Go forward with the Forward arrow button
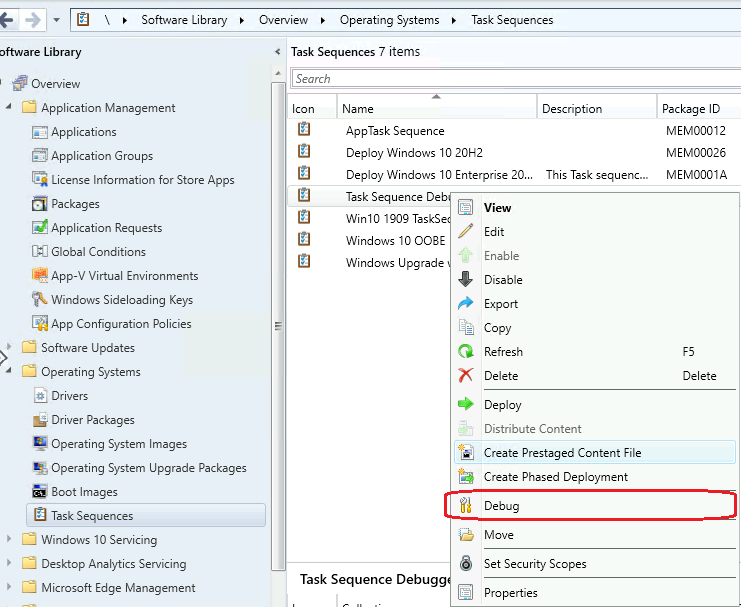741x607 pixels. click(x=33, y=20)
